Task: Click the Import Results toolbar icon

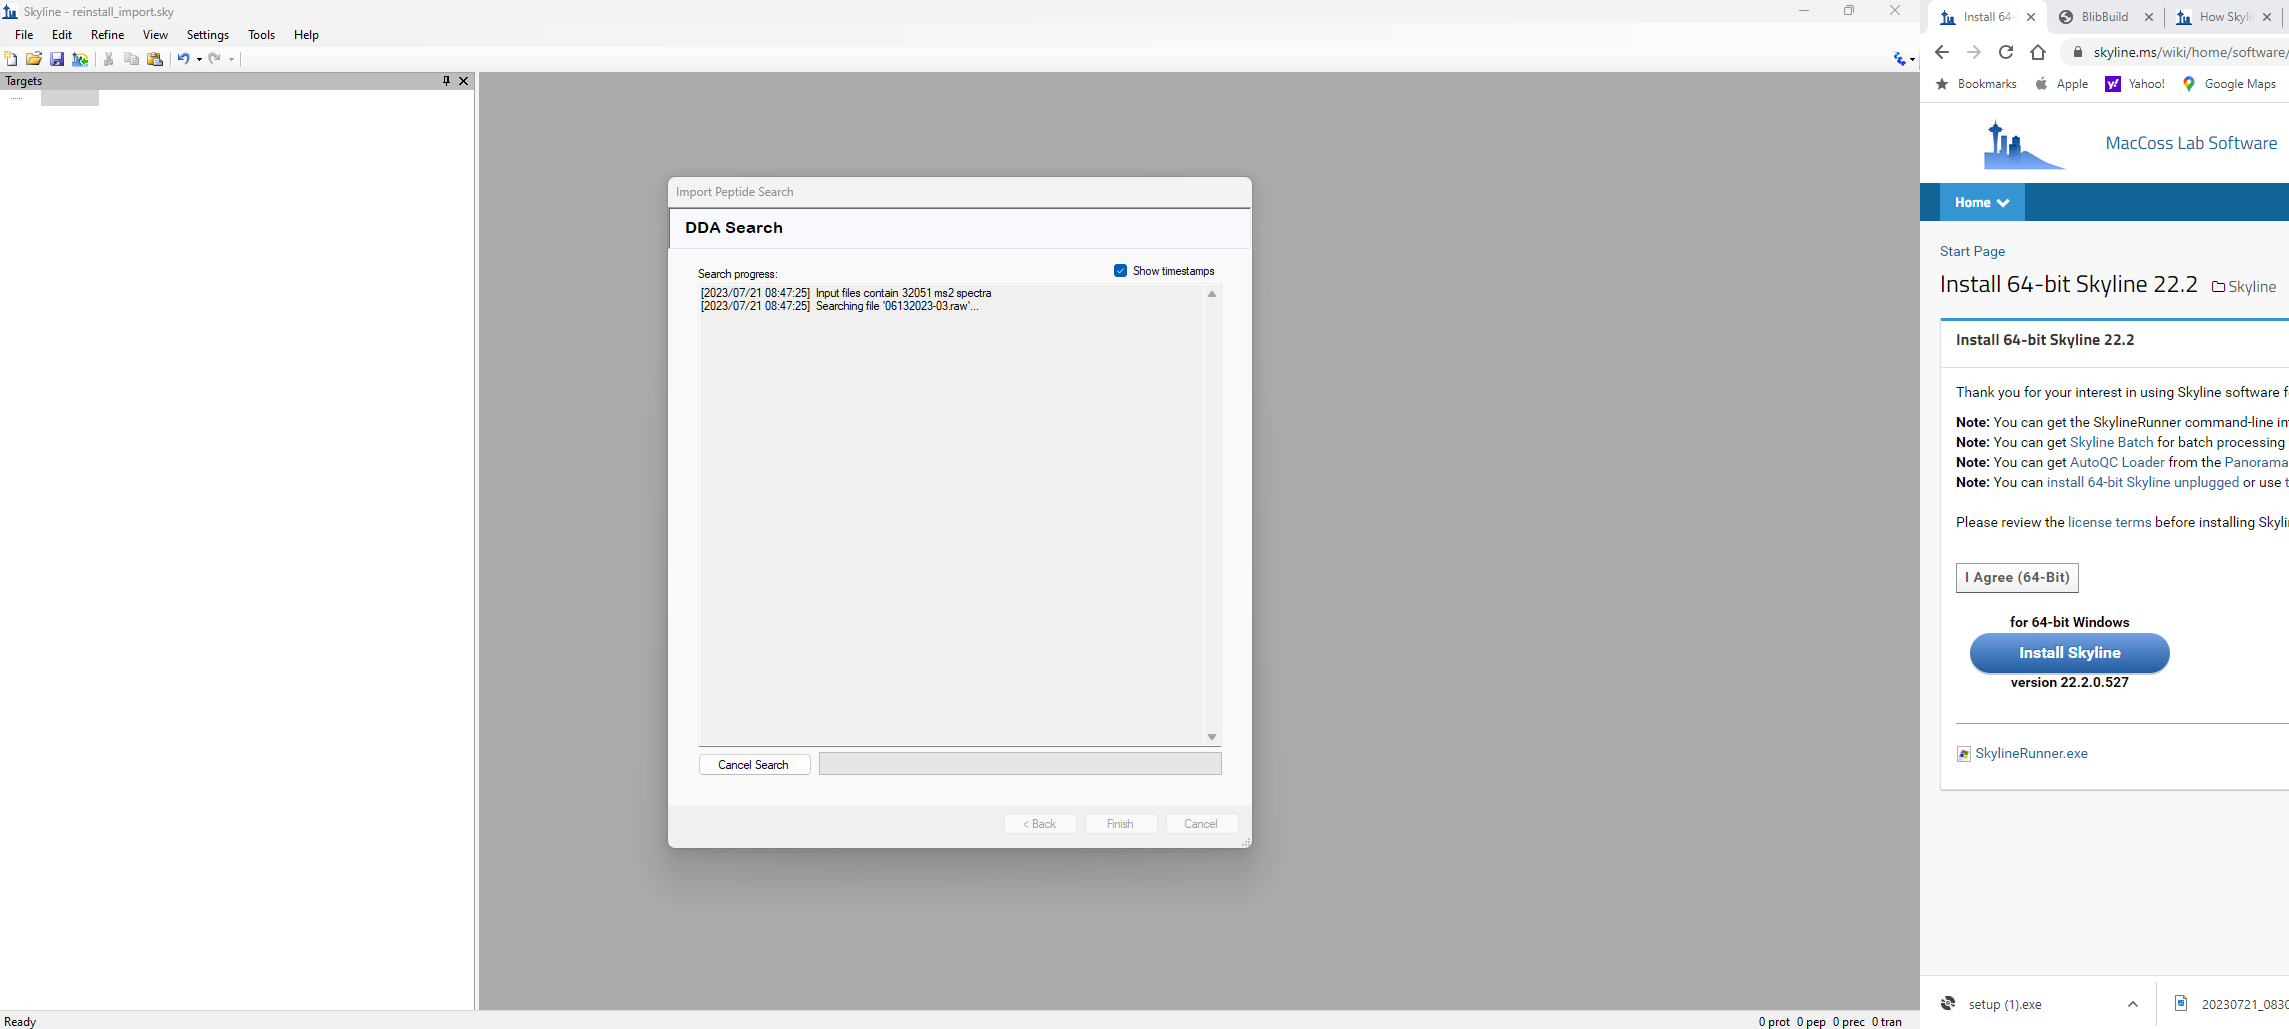Action: (x=80, y=59)
